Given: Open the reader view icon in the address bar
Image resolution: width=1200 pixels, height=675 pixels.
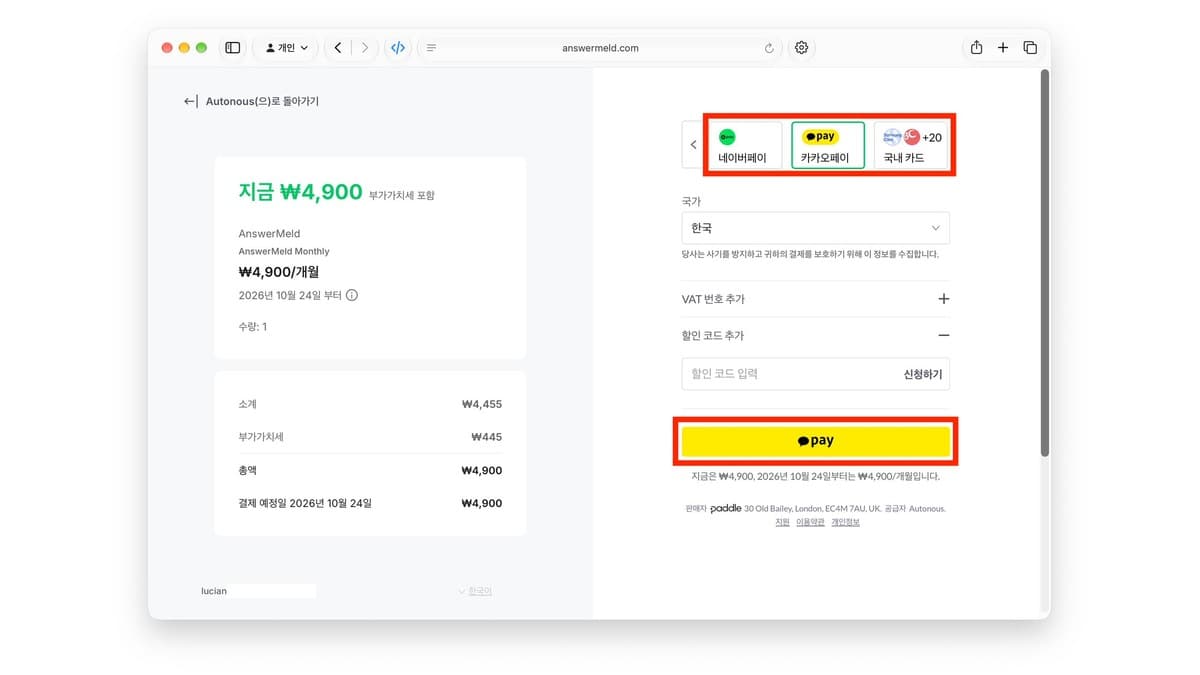Looking at the screenshot, I should 431,48.
